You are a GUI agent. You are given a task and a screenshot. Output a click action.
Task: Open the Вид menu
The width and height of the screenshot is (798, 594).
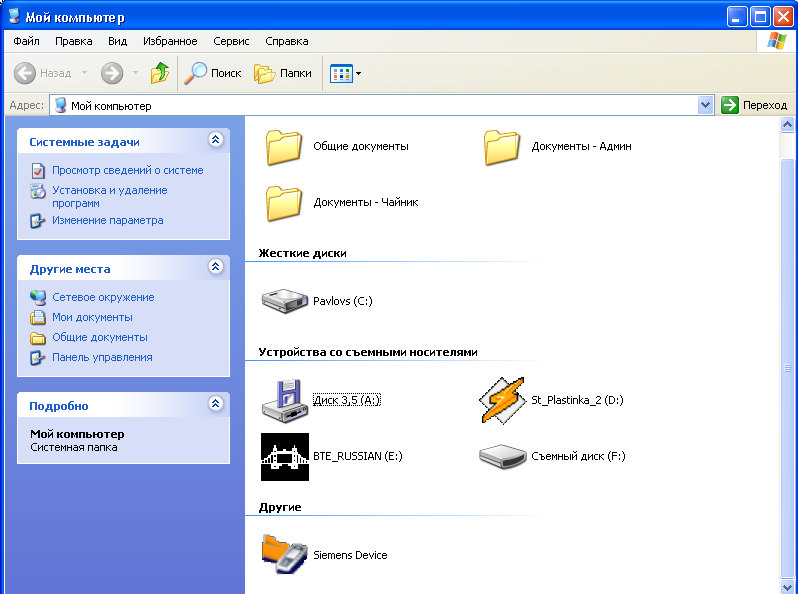pyautogui.click(x=118, y=41)
